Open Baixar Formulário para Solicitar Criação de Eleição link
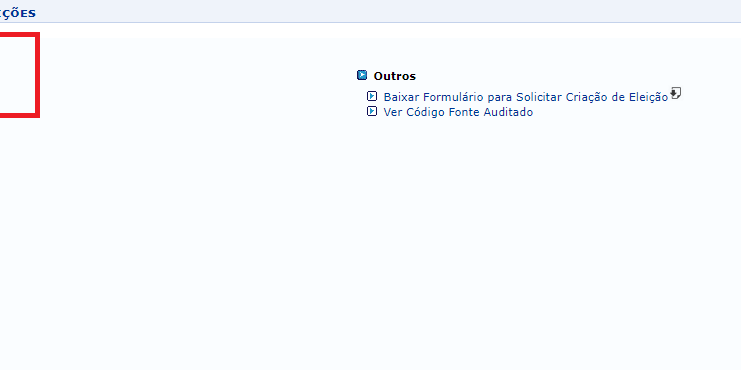This screenshot has height=370, width=741. point(526,97)
